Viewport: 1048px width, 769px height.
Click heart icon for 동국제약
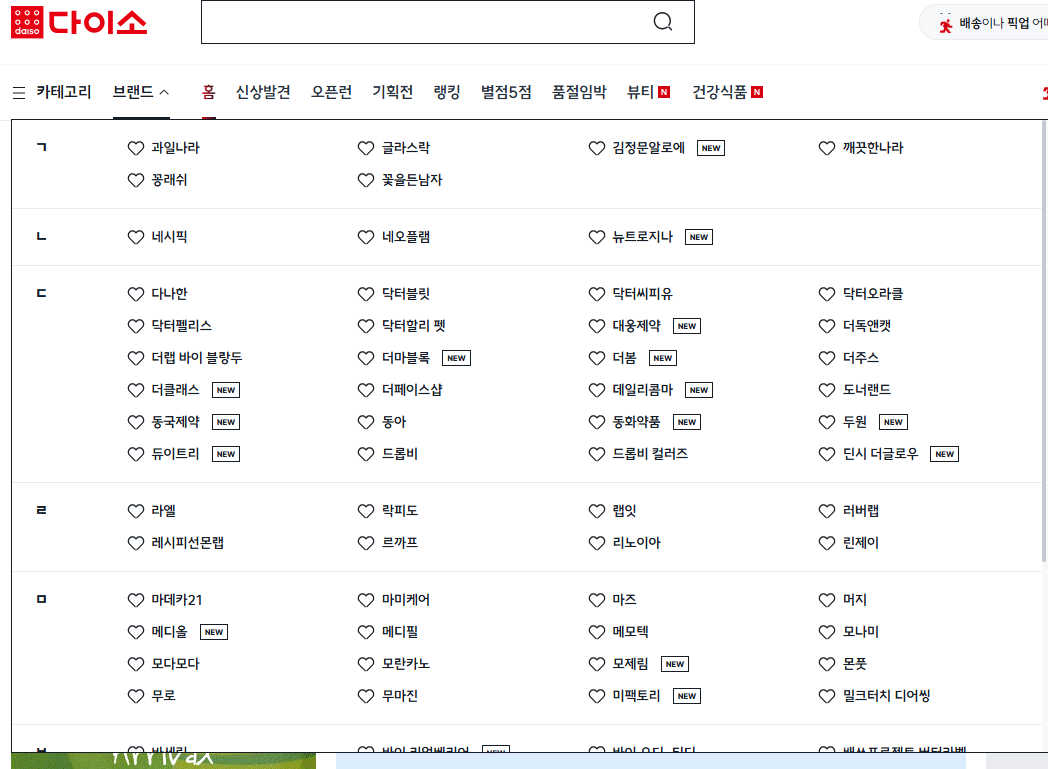pyautogui.click(x=136, y=422)
